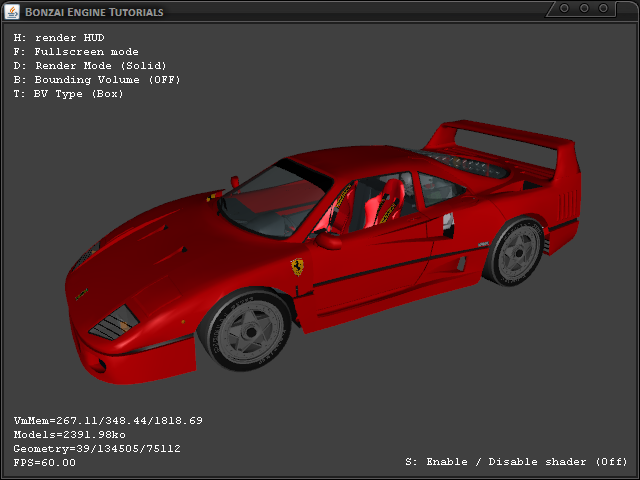This screenshot has height=480, width=640.
Task: Click the car's front pop-up headlight grille
Action: [112, 322]
